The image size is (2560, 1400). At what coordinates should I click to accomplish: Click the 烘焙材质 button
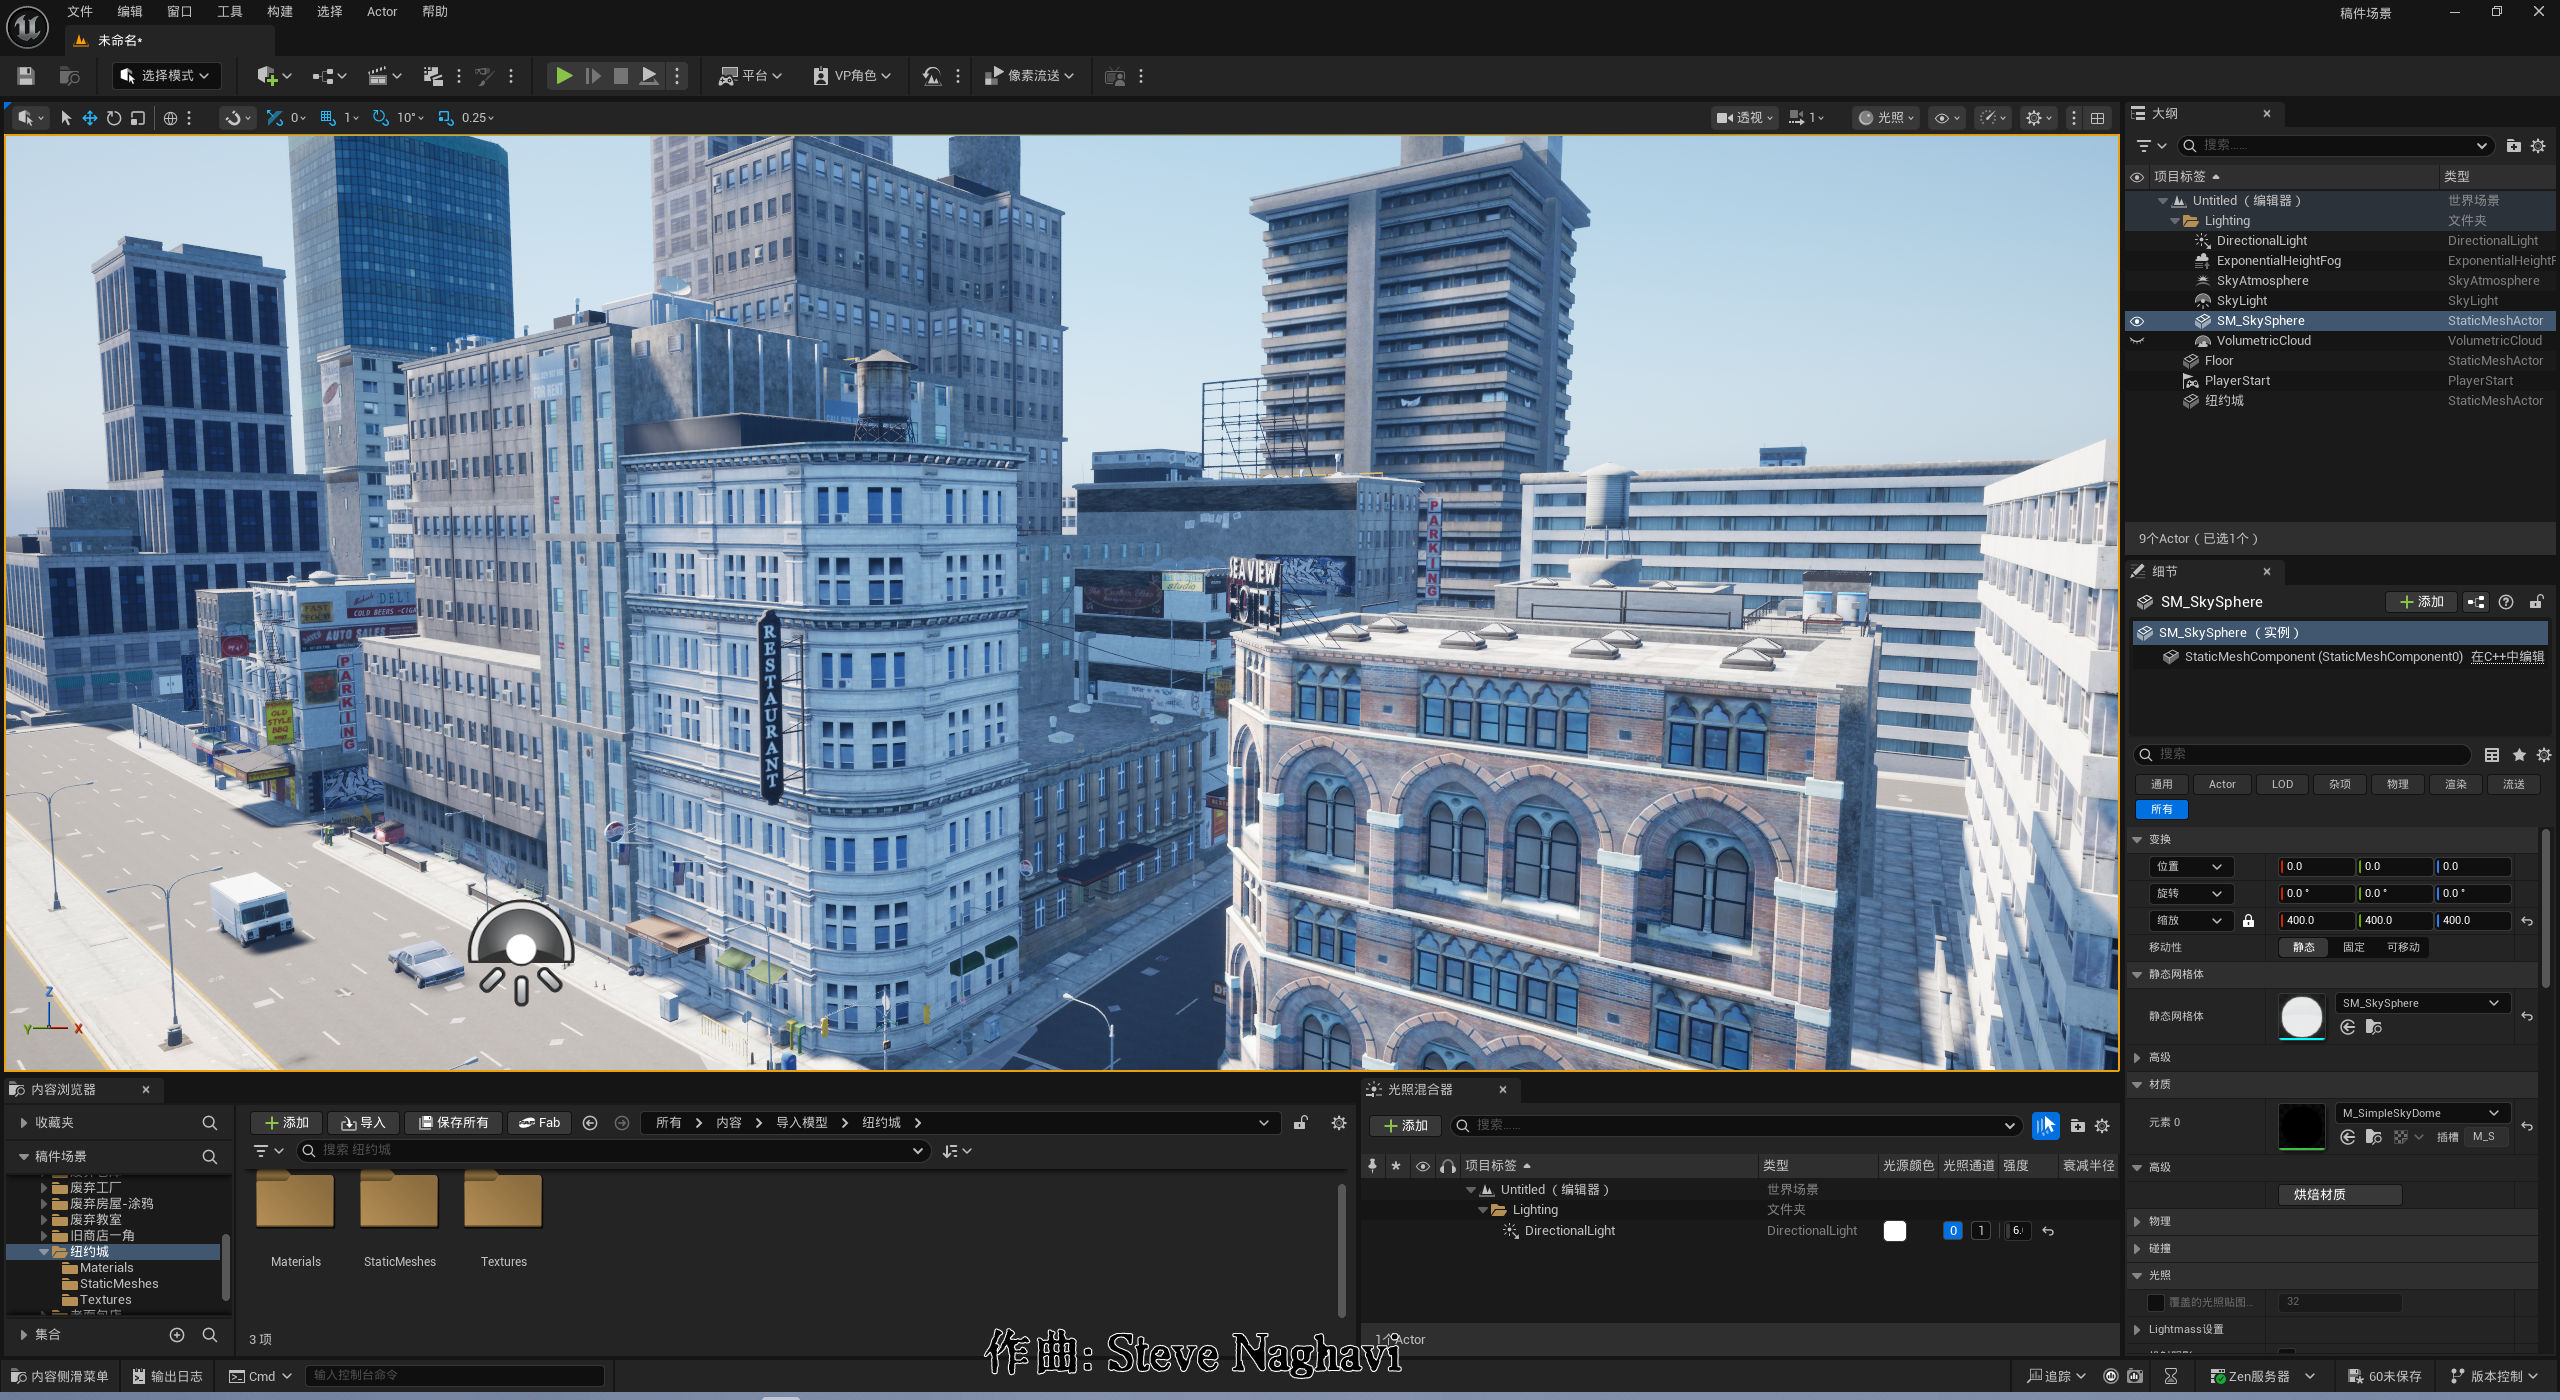(x=2339, y=1194)
